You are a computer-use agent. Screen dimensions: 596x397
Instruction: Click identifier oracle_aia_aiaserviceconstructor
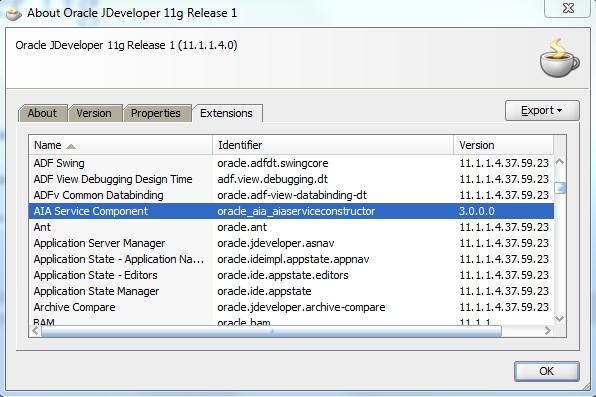coord(296,211)
